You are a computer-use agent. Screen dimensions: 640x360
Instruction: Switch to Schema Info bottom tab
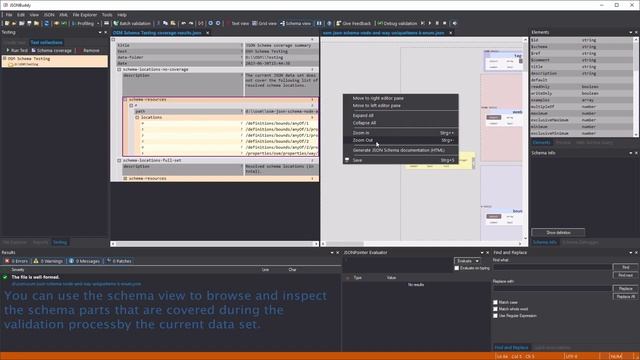coord(544,242)
